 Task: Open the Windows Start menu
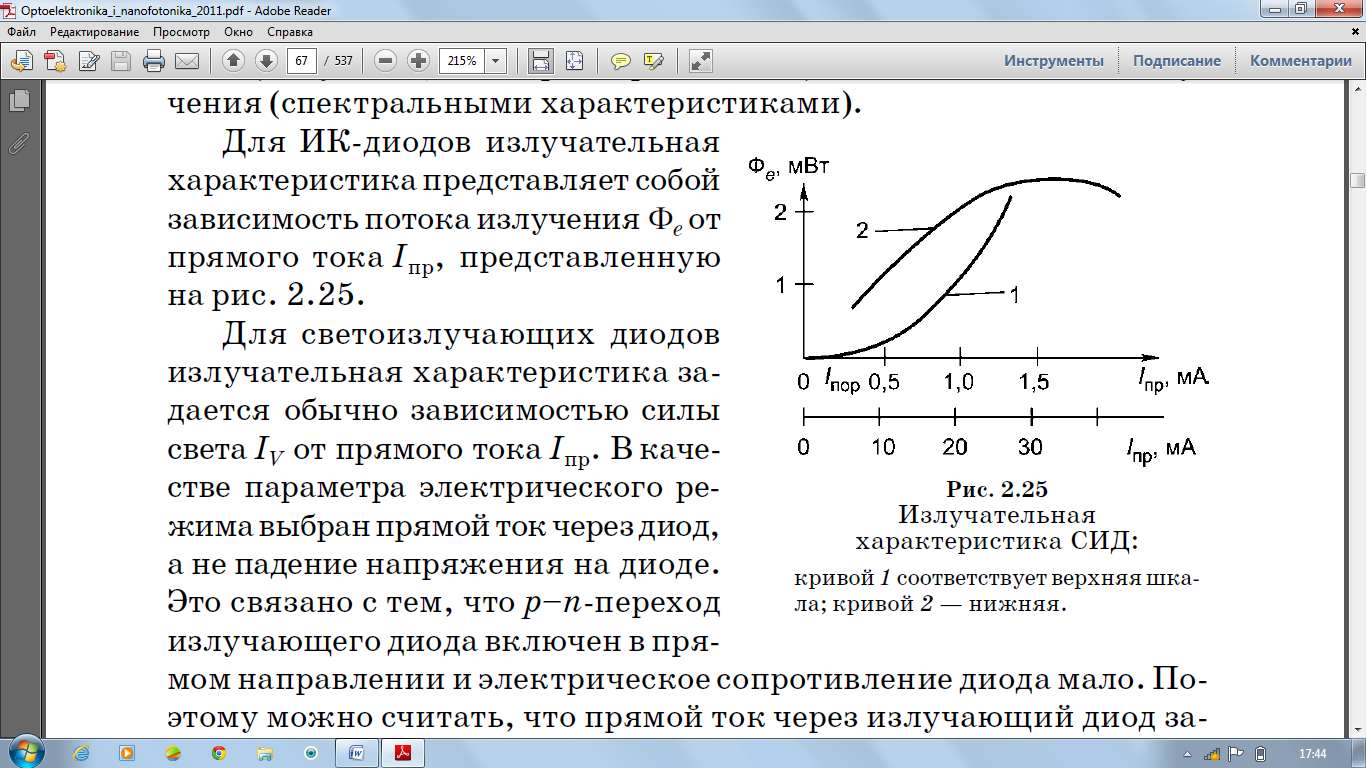(24, 752)
